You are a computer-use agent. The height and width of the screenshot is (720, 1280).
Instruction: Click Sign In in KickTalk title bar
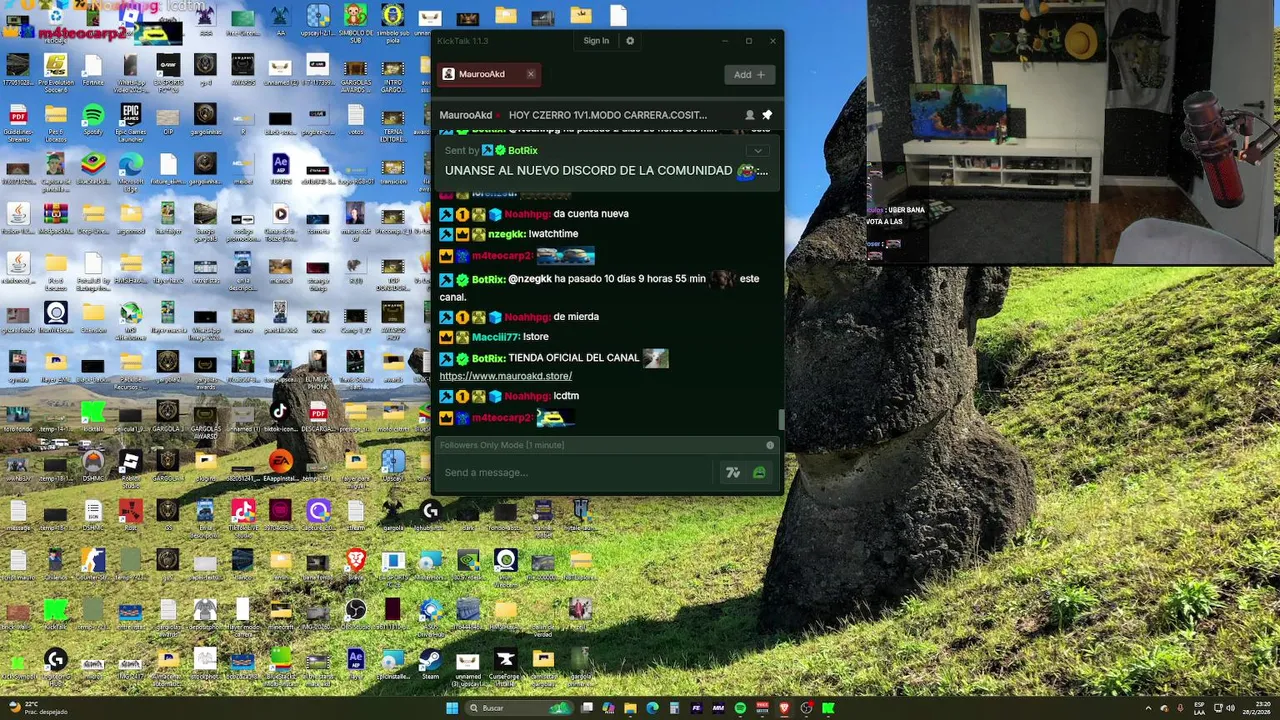point(596,41)
